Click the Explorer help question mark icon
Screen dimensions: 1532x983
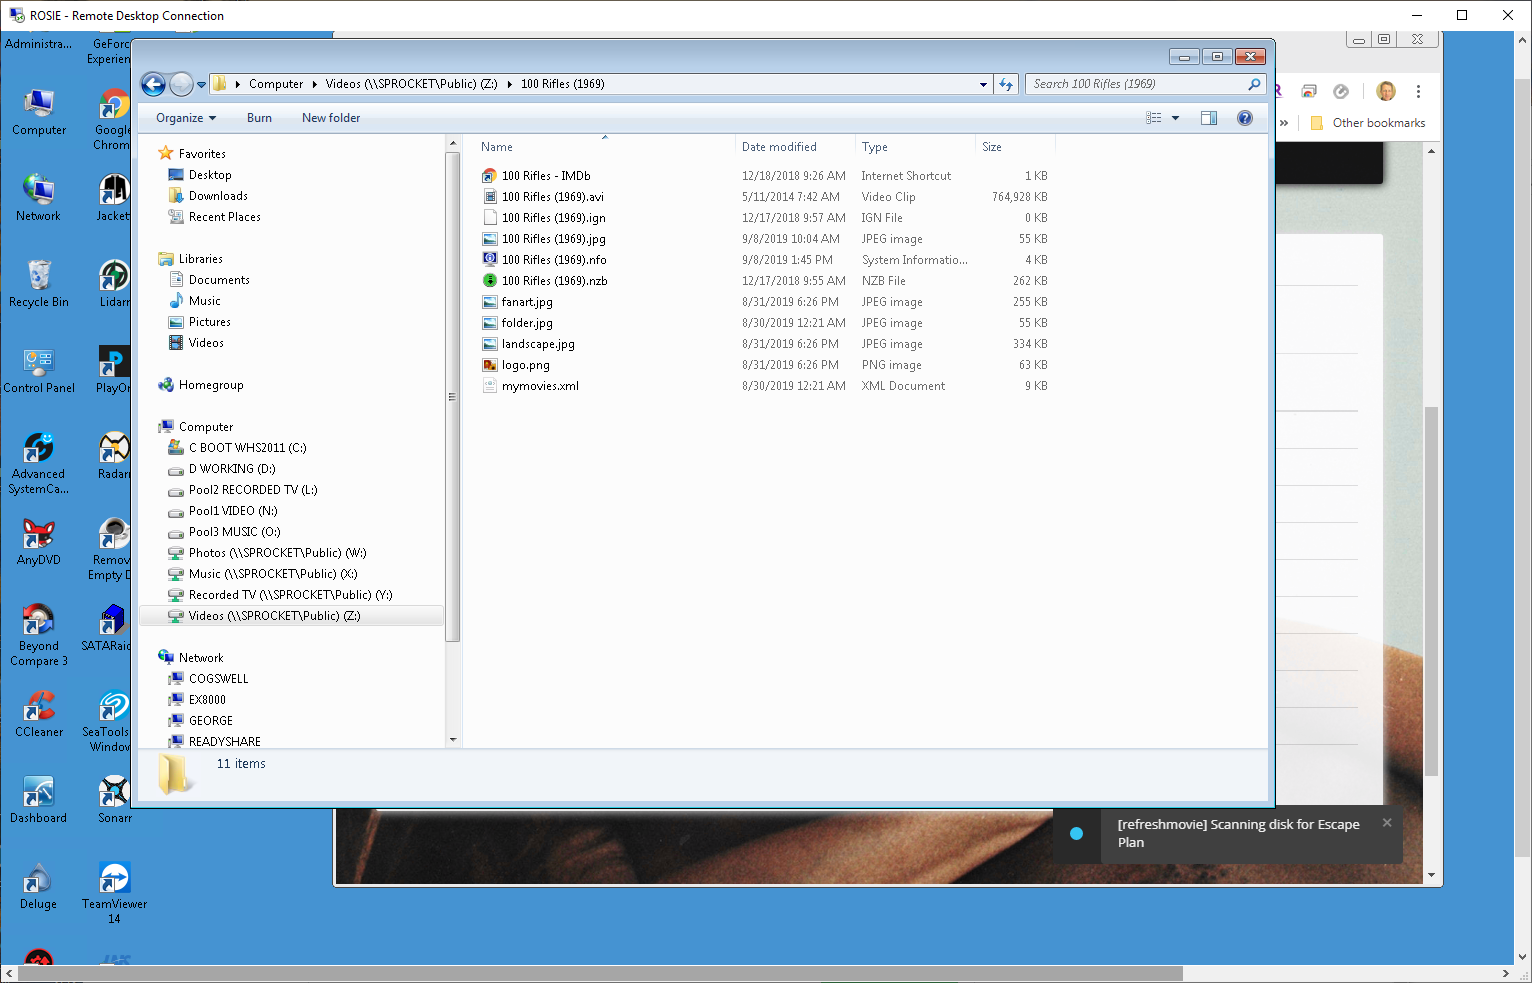coord(1245,117)
